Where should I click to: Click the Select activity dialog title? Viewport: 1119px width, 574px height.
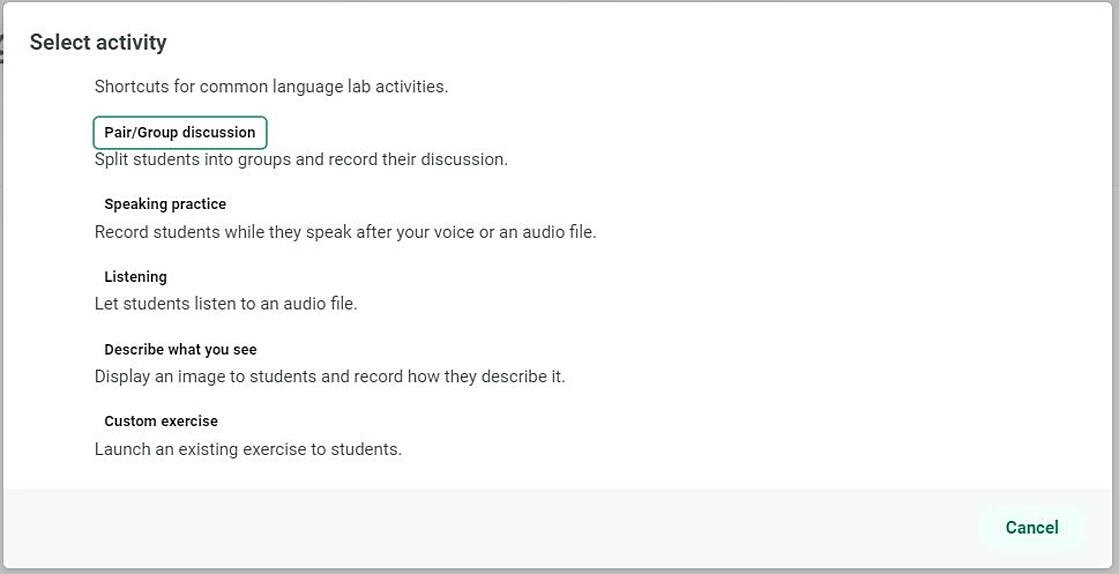pyautogui.click(x=98, y=42)
